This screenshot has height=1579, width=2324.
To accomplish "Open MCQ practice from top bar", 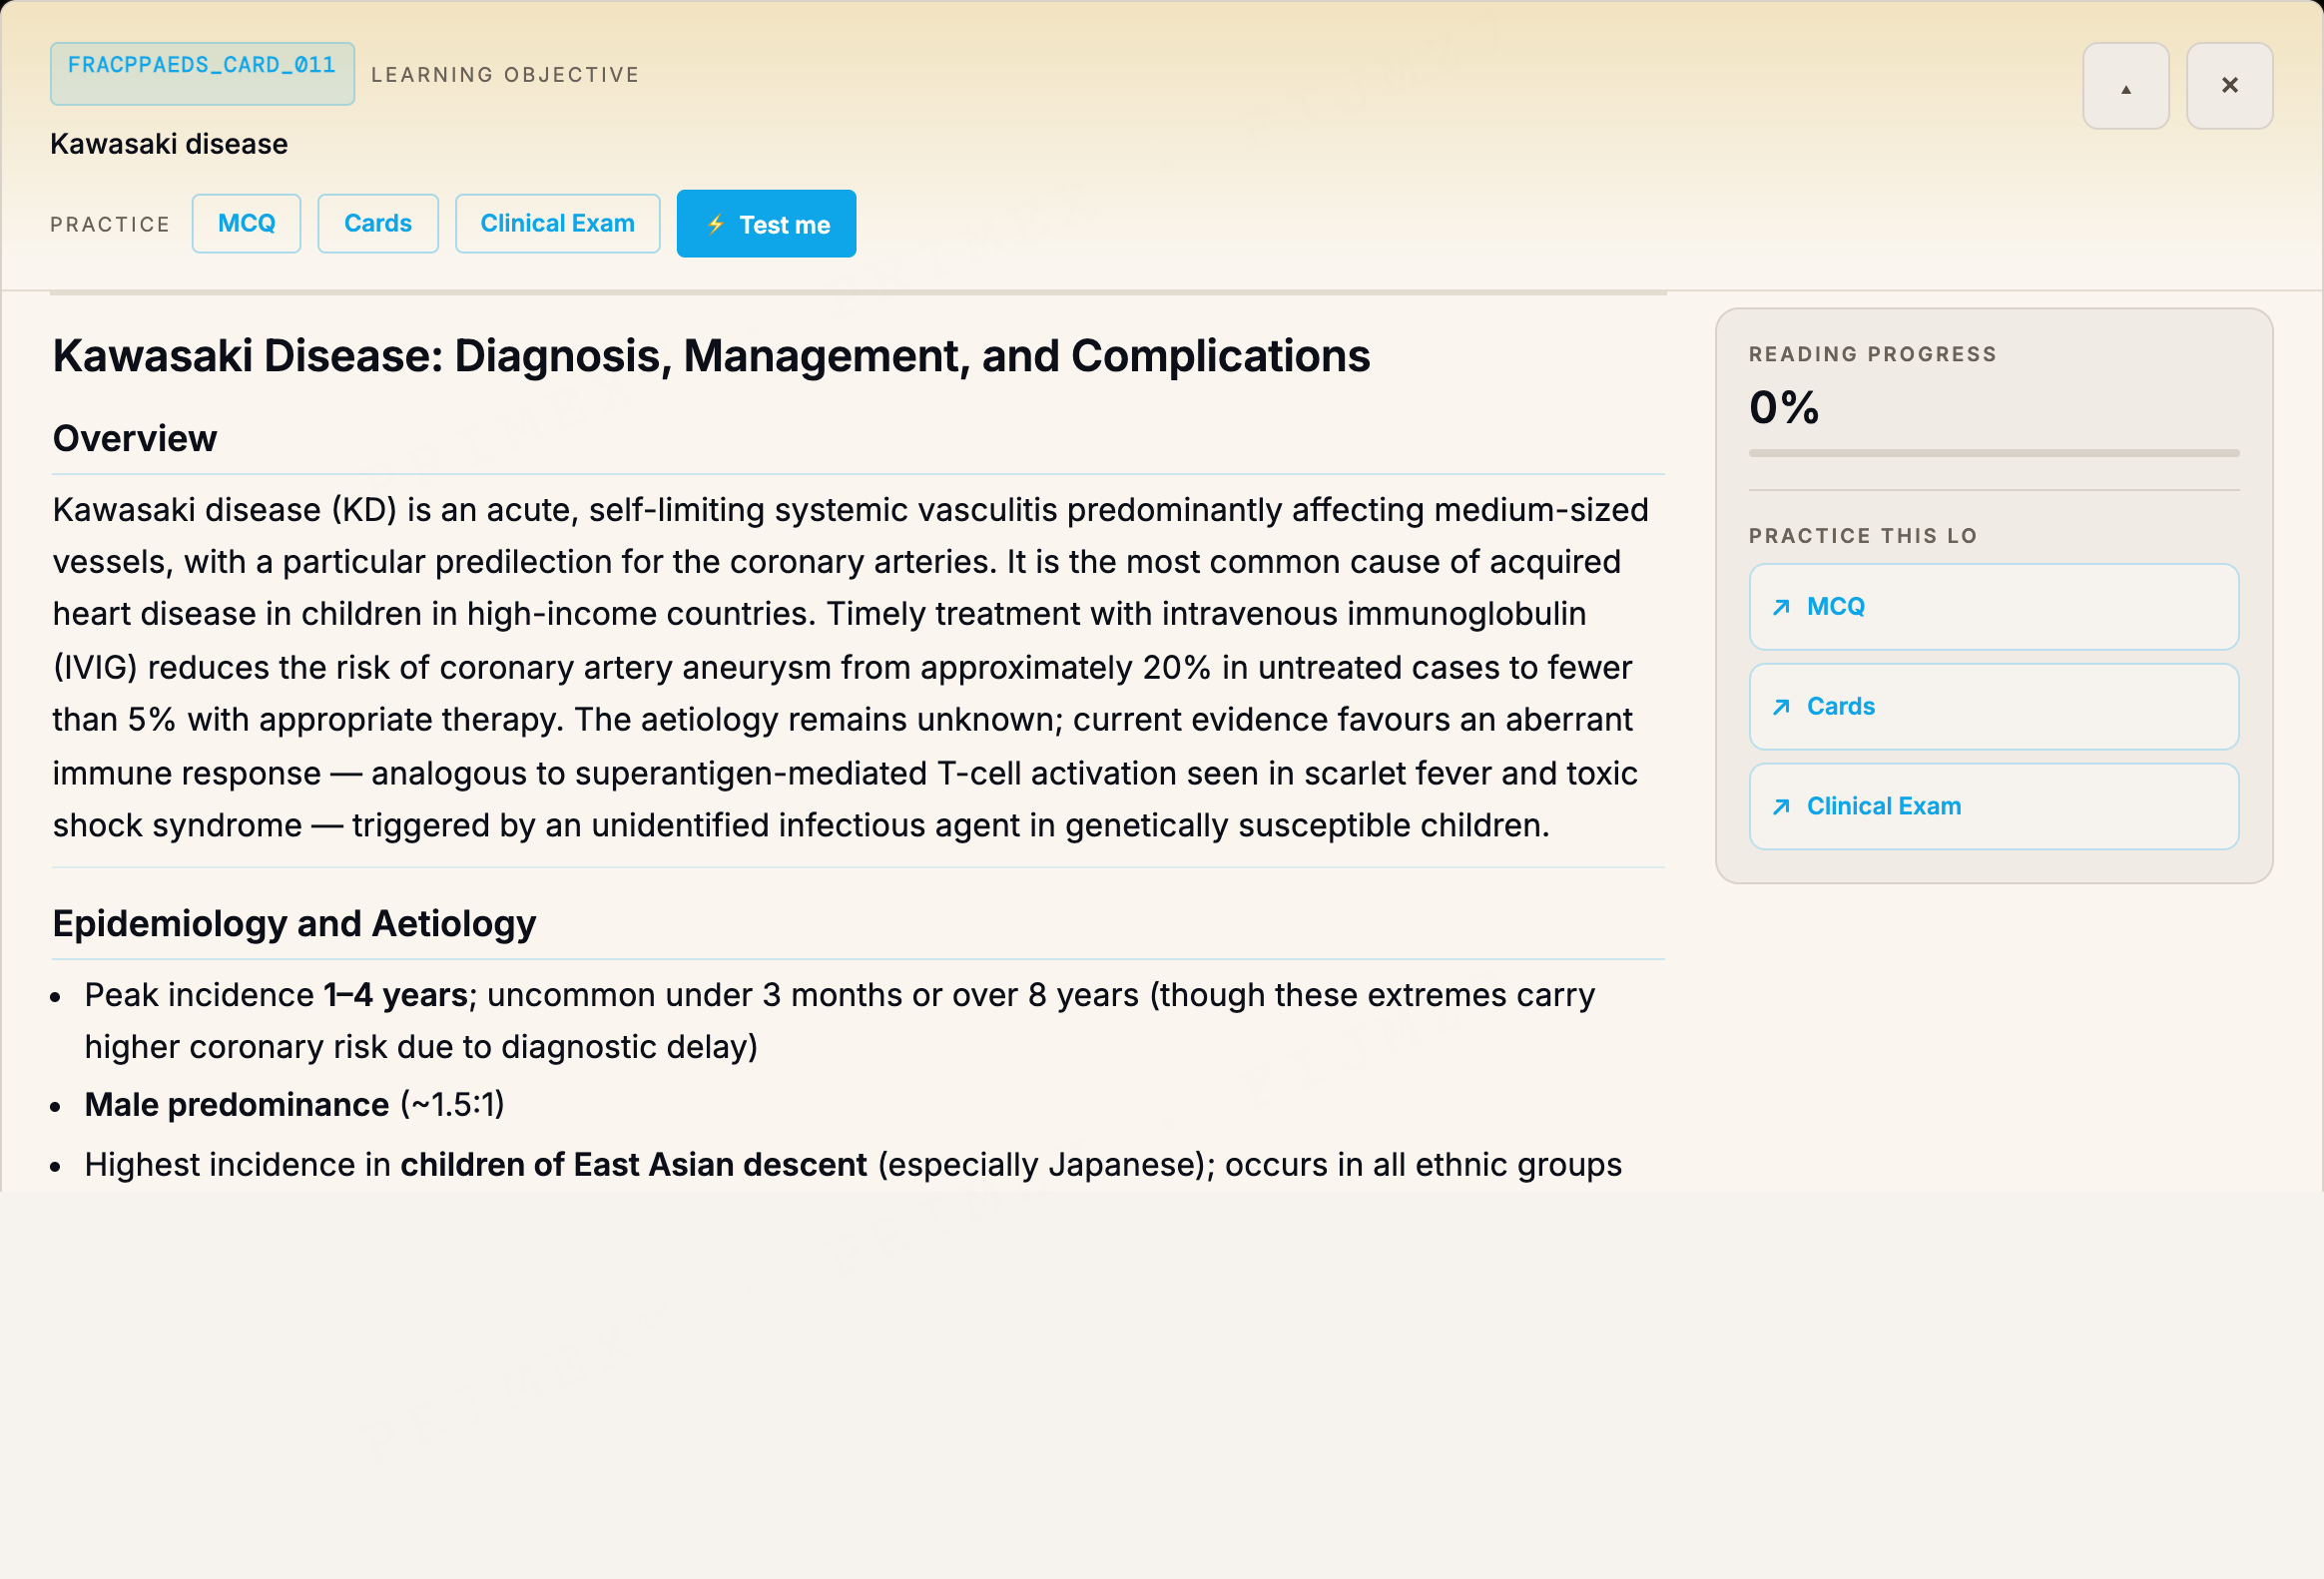I will [x=247, y=224].
